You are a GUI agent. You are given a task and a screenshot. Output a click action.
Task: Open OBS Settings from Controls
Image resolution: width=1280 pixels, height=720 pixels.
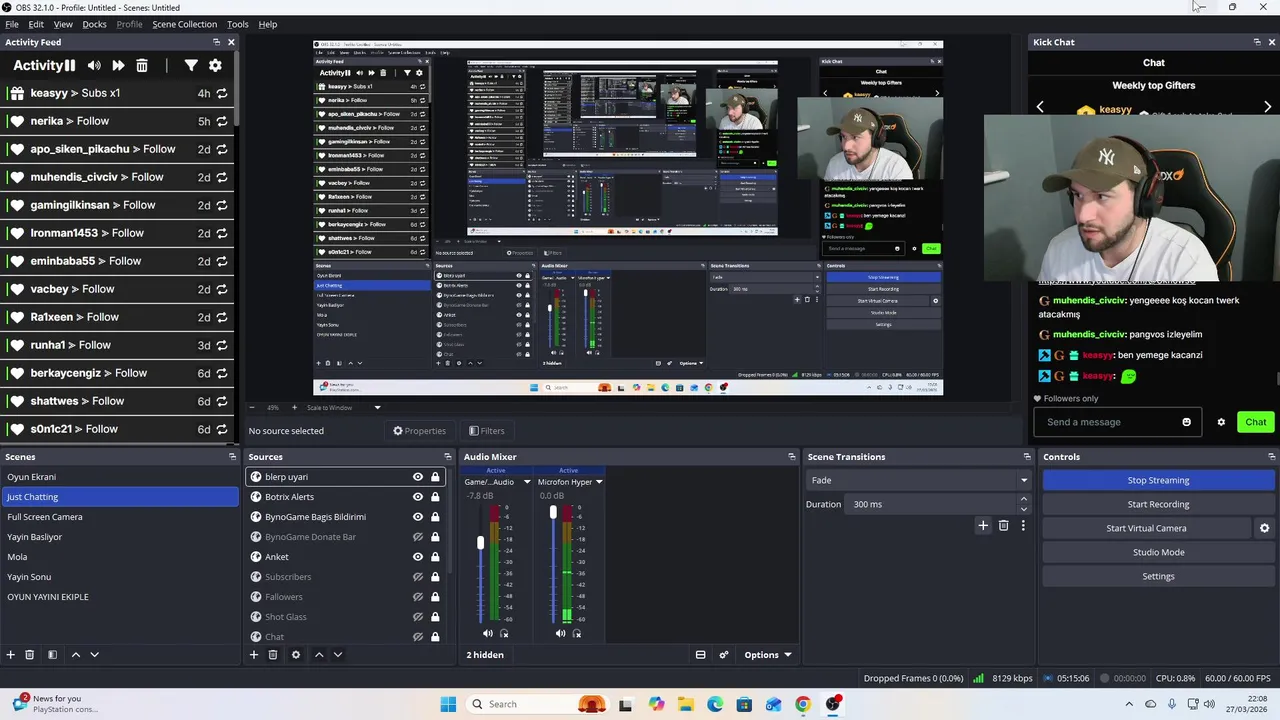[1158, 576]
